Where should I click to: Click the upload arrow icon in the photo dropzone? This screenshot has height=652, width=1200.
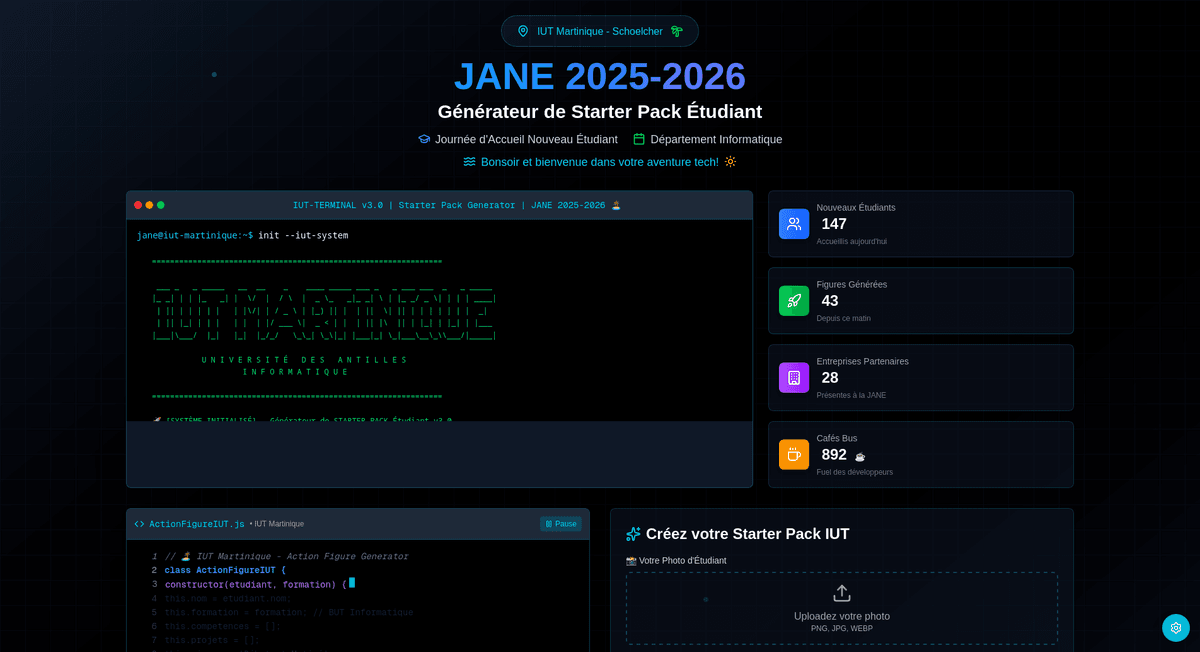coord(842,593)
